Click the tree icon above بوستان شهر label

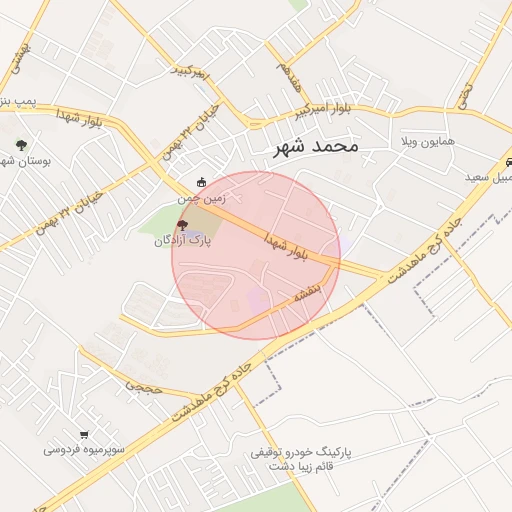coord(22,145)
